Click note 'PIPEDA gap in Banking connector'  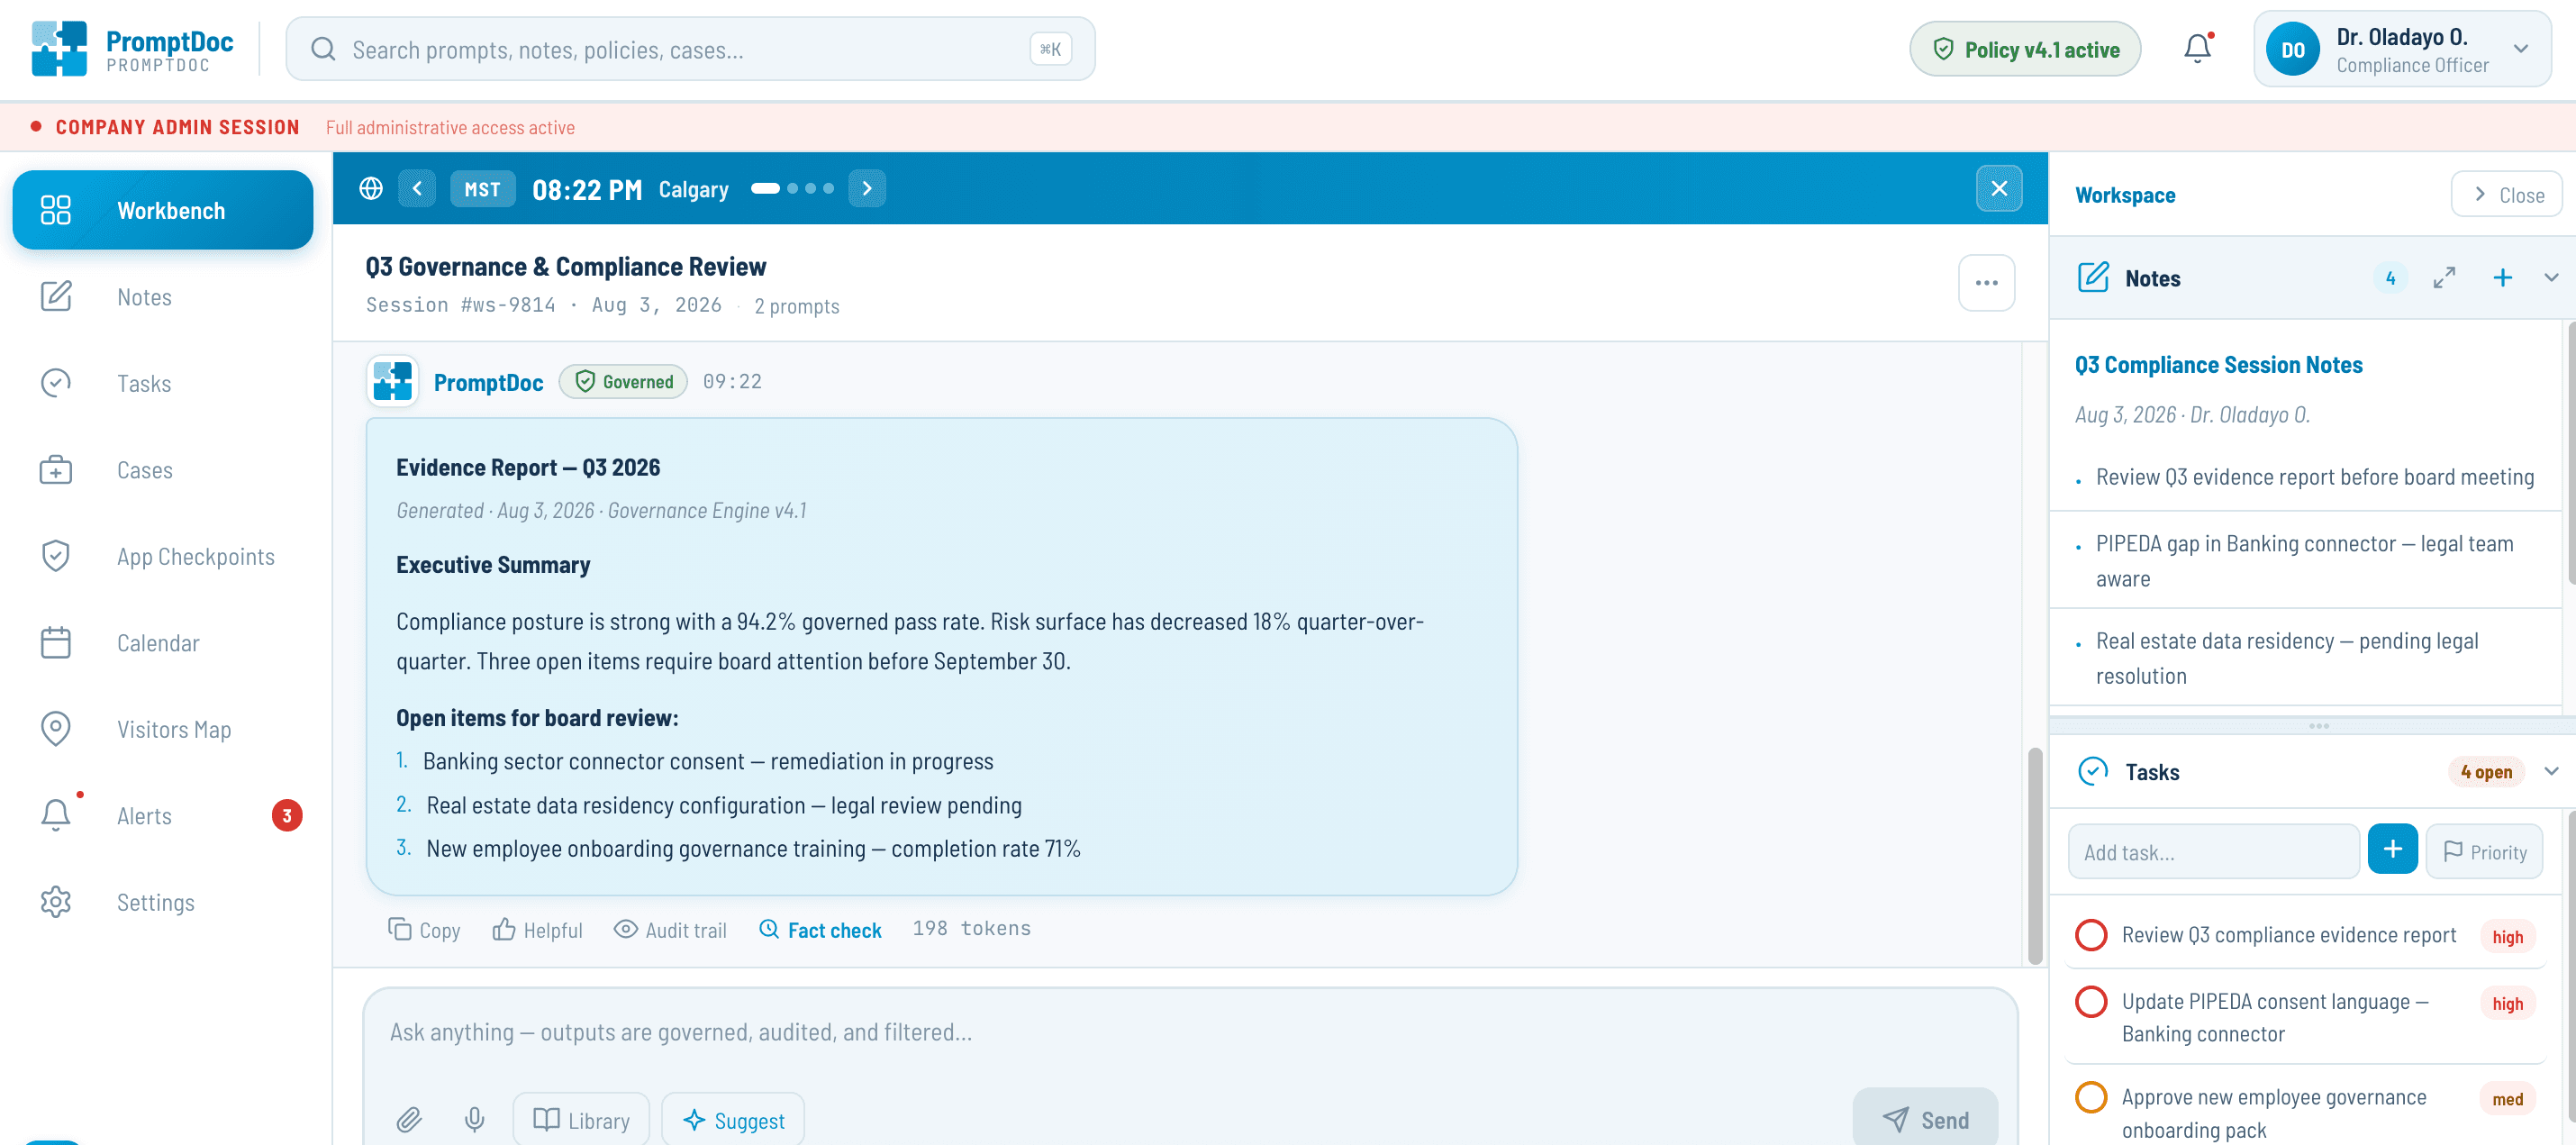click(2304, 561)
